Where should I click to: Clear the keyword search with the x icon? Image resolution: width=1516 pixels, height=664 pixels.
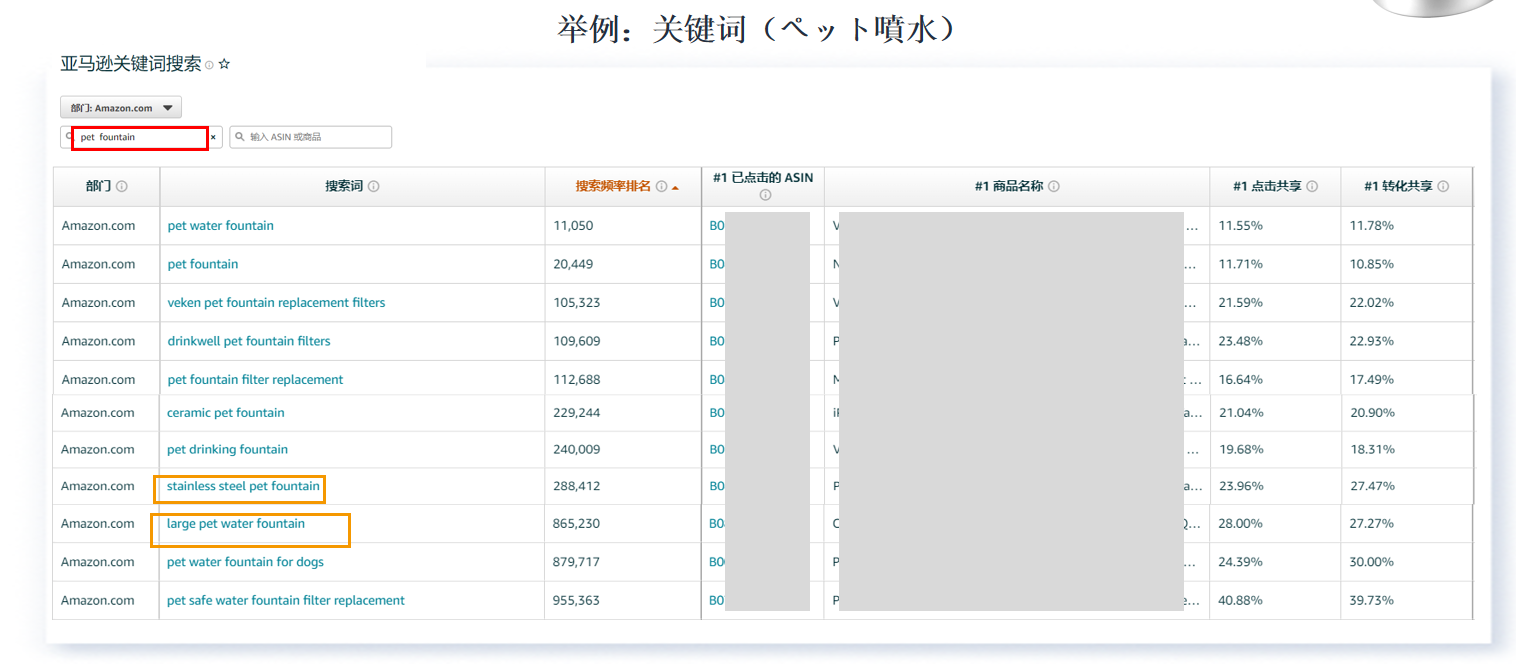(x=213, y=137)
